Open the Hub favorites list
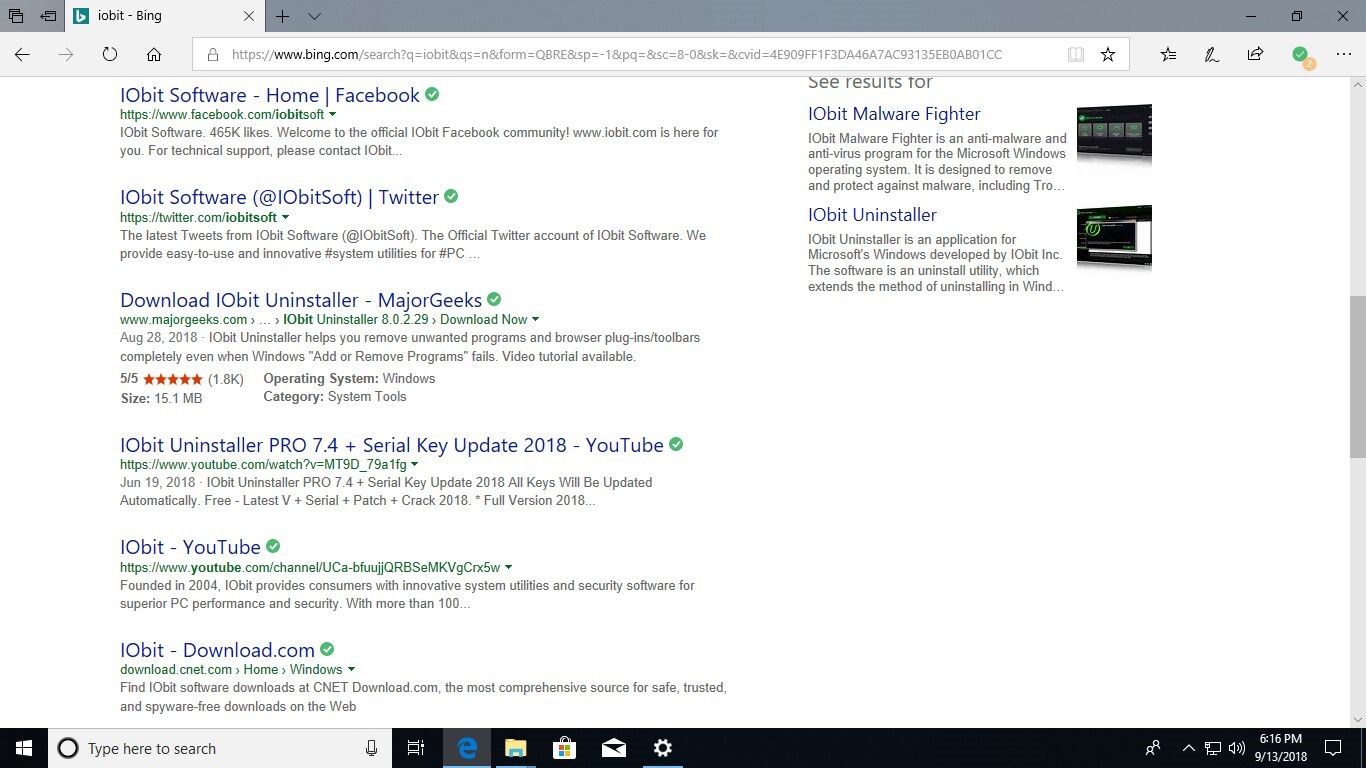Viewport: 1366px width, 768px height. pyautogui.click(x=1168, y=55)
